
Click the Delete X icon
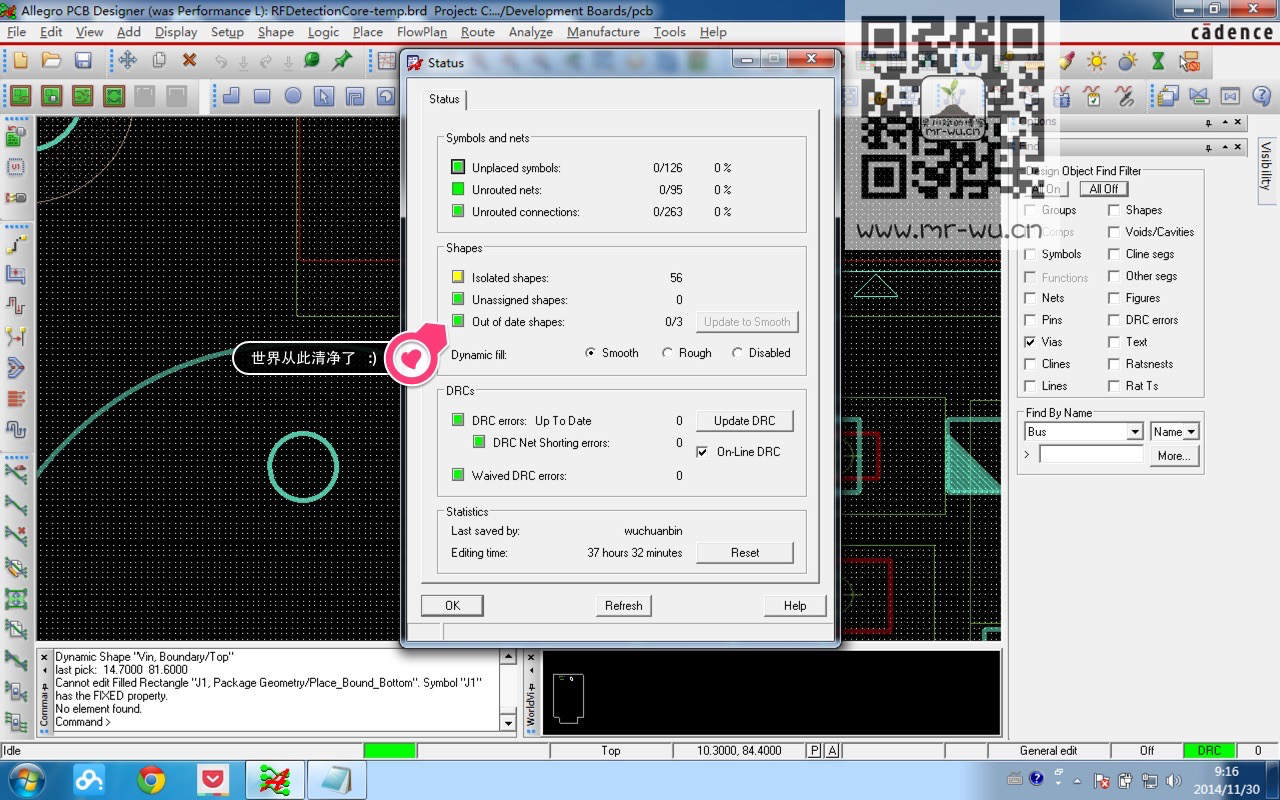(189, 61)
